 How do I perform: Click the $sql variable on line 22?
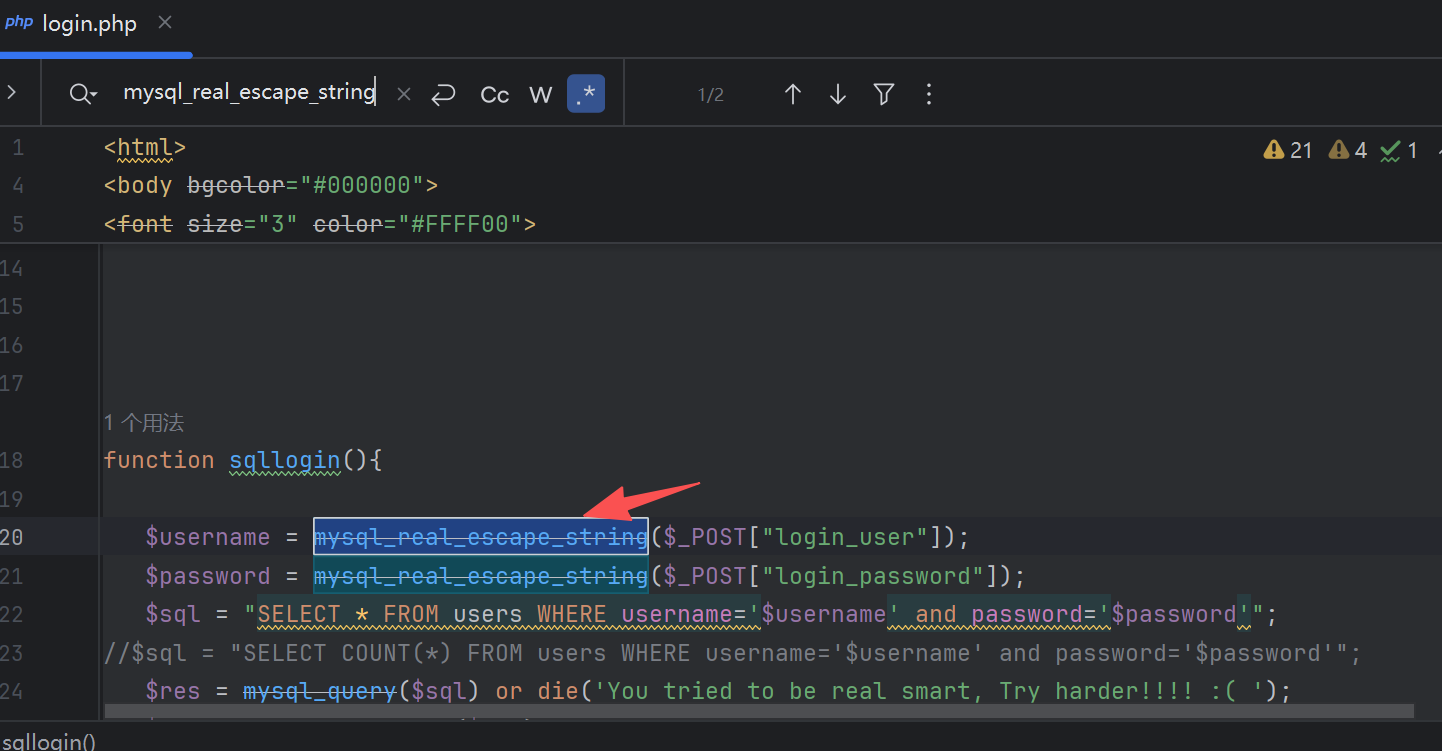tap(173, 614)
